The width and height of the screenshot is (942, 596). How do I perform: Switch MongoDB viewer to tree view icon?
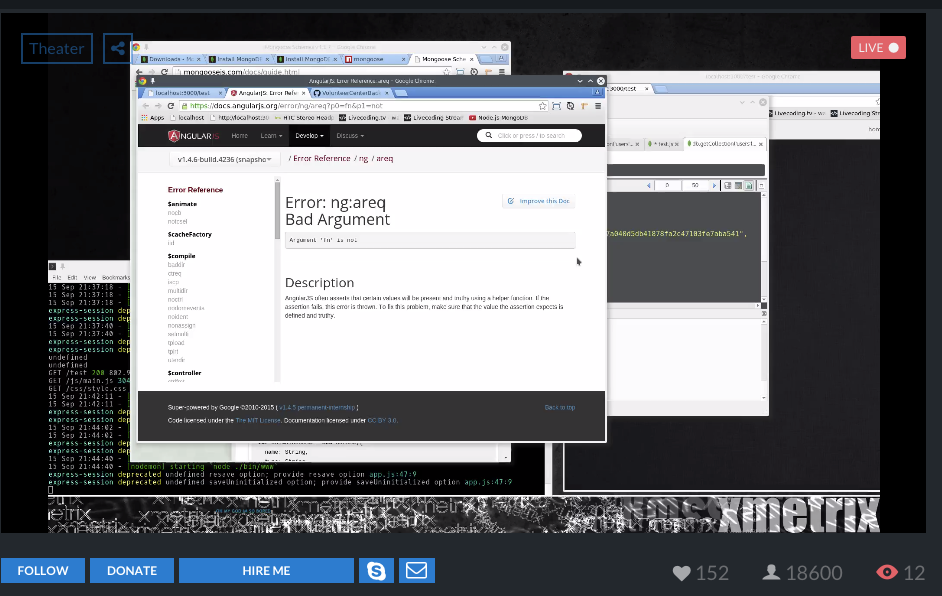[728, 186]
